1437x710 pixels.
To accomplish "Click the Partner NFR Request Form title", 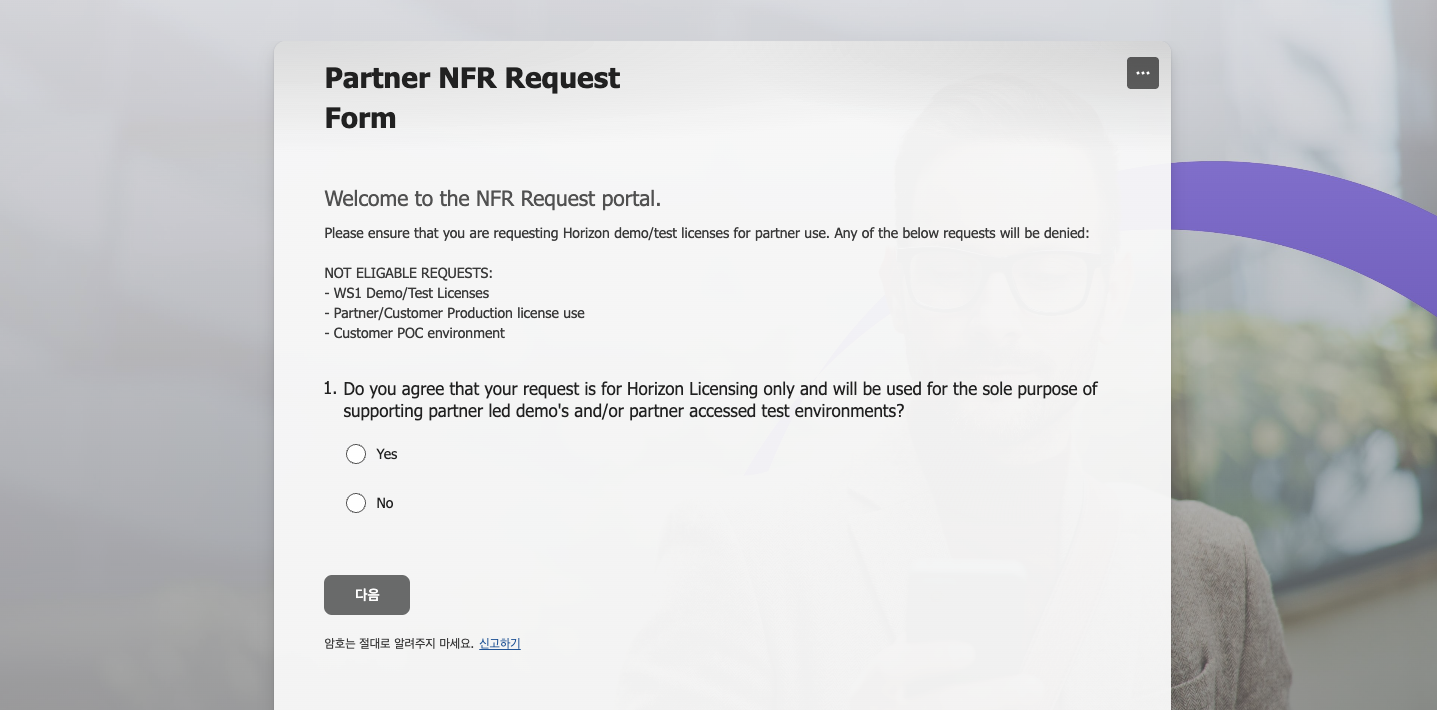I will coord(472,98).
